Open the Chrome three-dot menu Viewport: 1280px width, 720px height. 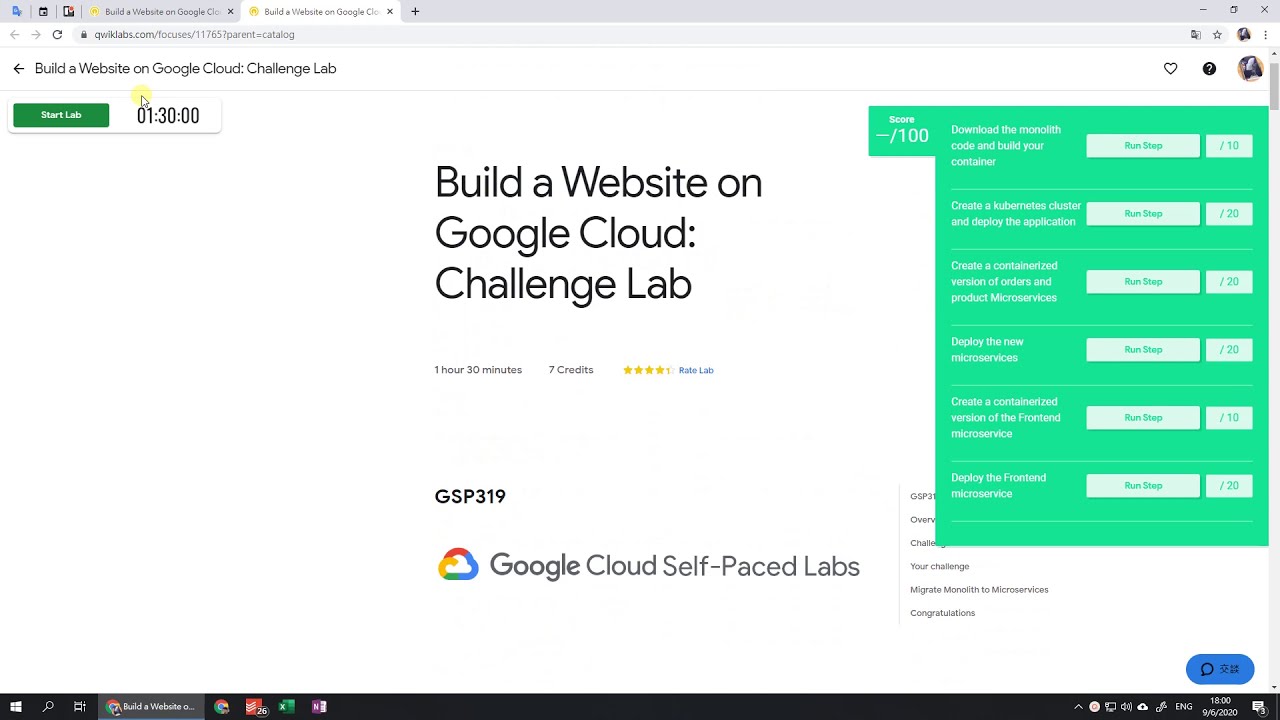(1266, 34)
